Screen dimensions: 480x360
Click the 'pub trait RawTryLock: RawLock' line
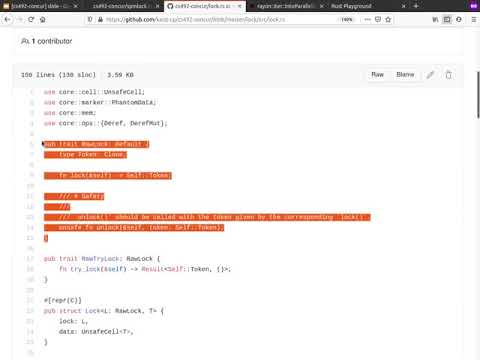pyautogui.click(x=102, y=259)
